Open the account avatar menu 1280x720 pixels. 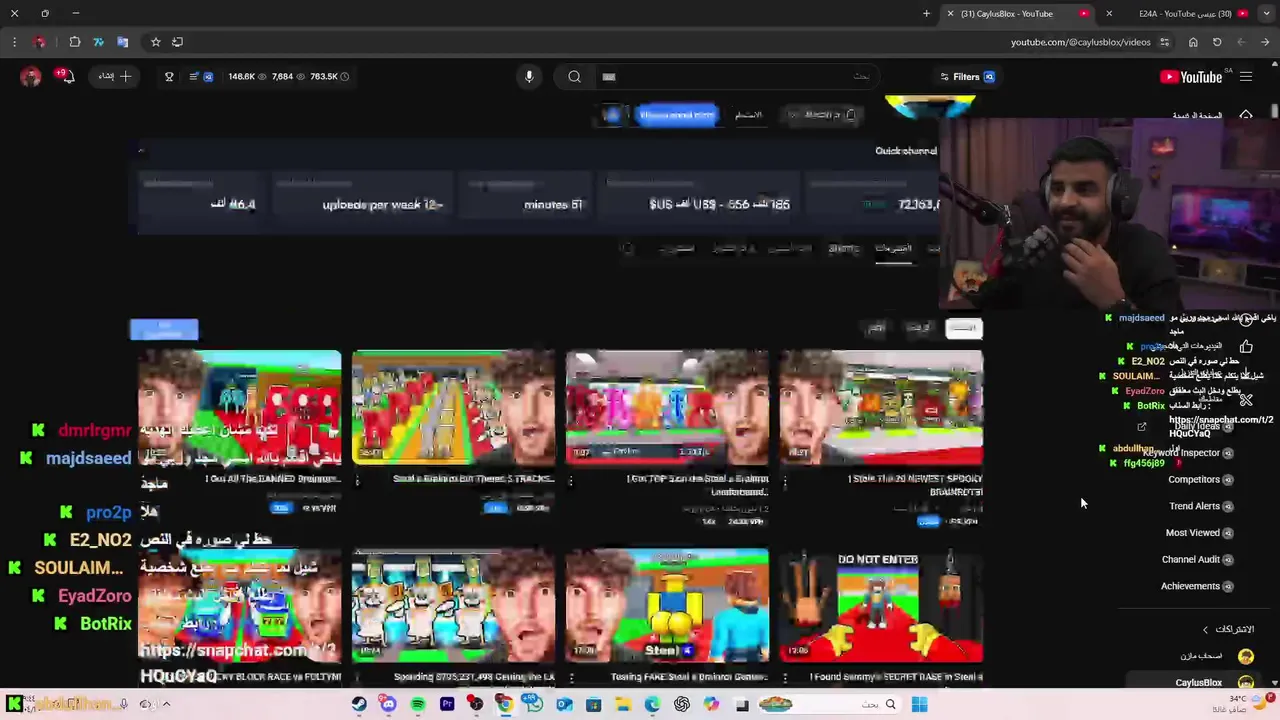31,77
